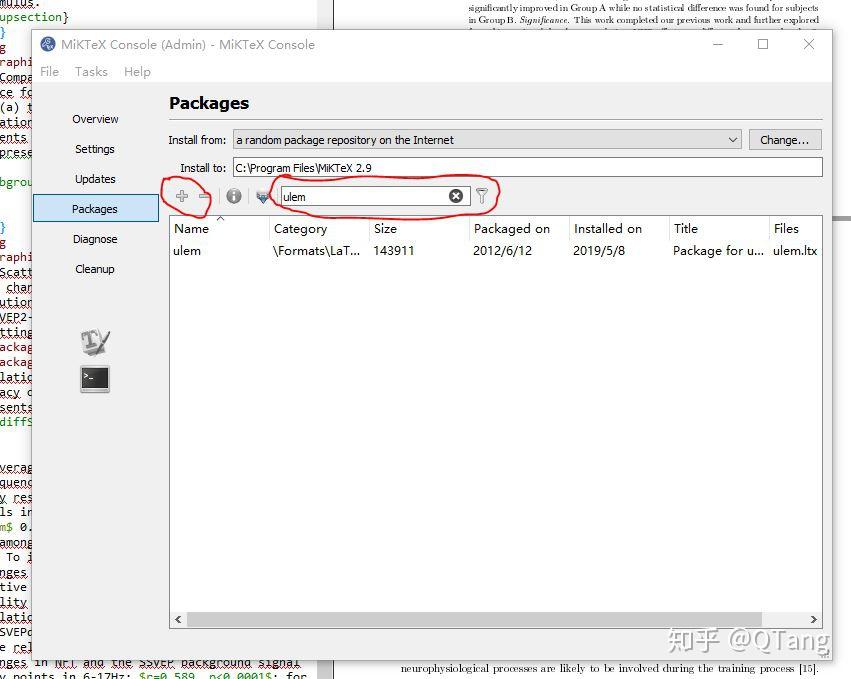Screen dimensions: 851x679
Task: Click the 2012/6/12 packaged date cell
Action: point(503,251)
